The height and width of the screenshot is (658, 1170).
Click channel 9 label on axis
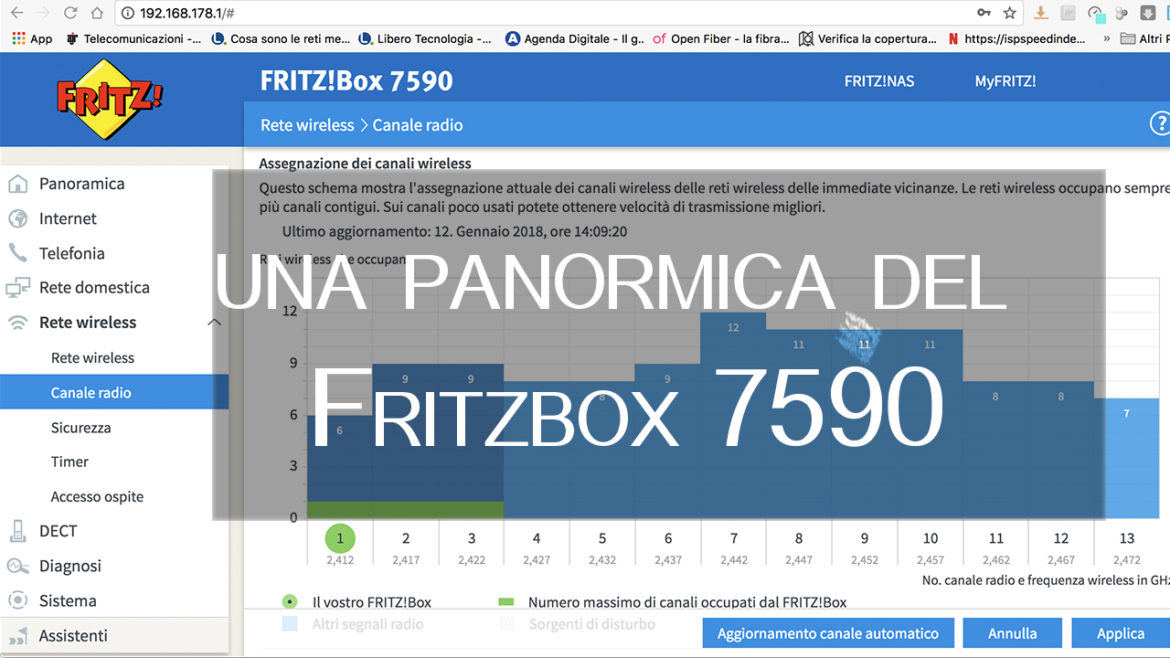tap(864, 538)
